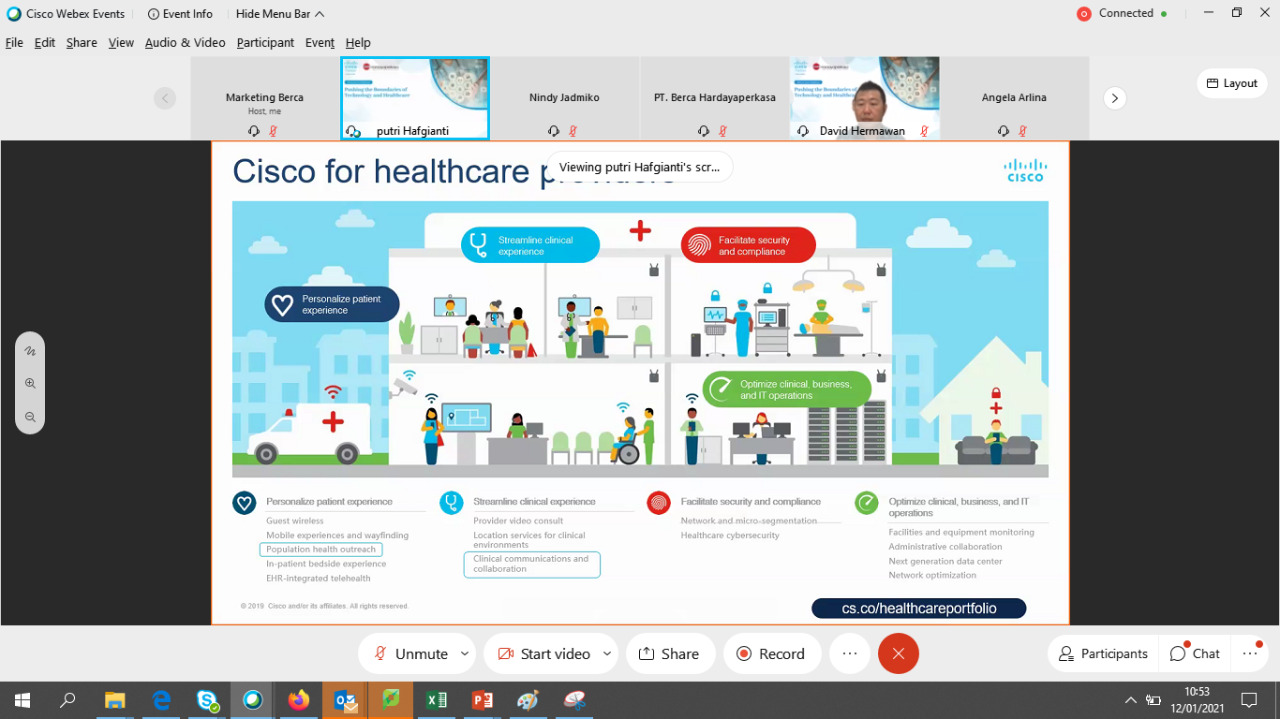
Task: Zoom out on the shared screen
Action: coord(30,417)
